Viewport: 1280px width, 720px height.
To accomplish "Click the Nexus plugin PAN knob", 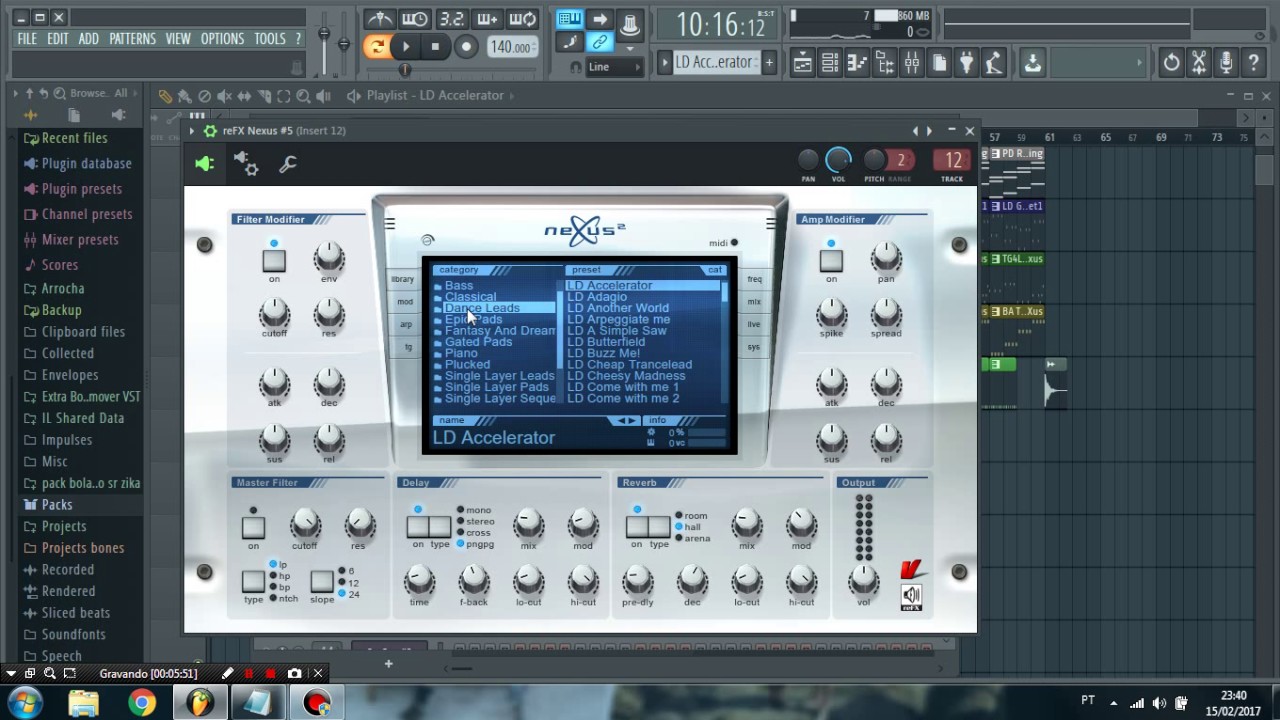I will tap(808, 160).
